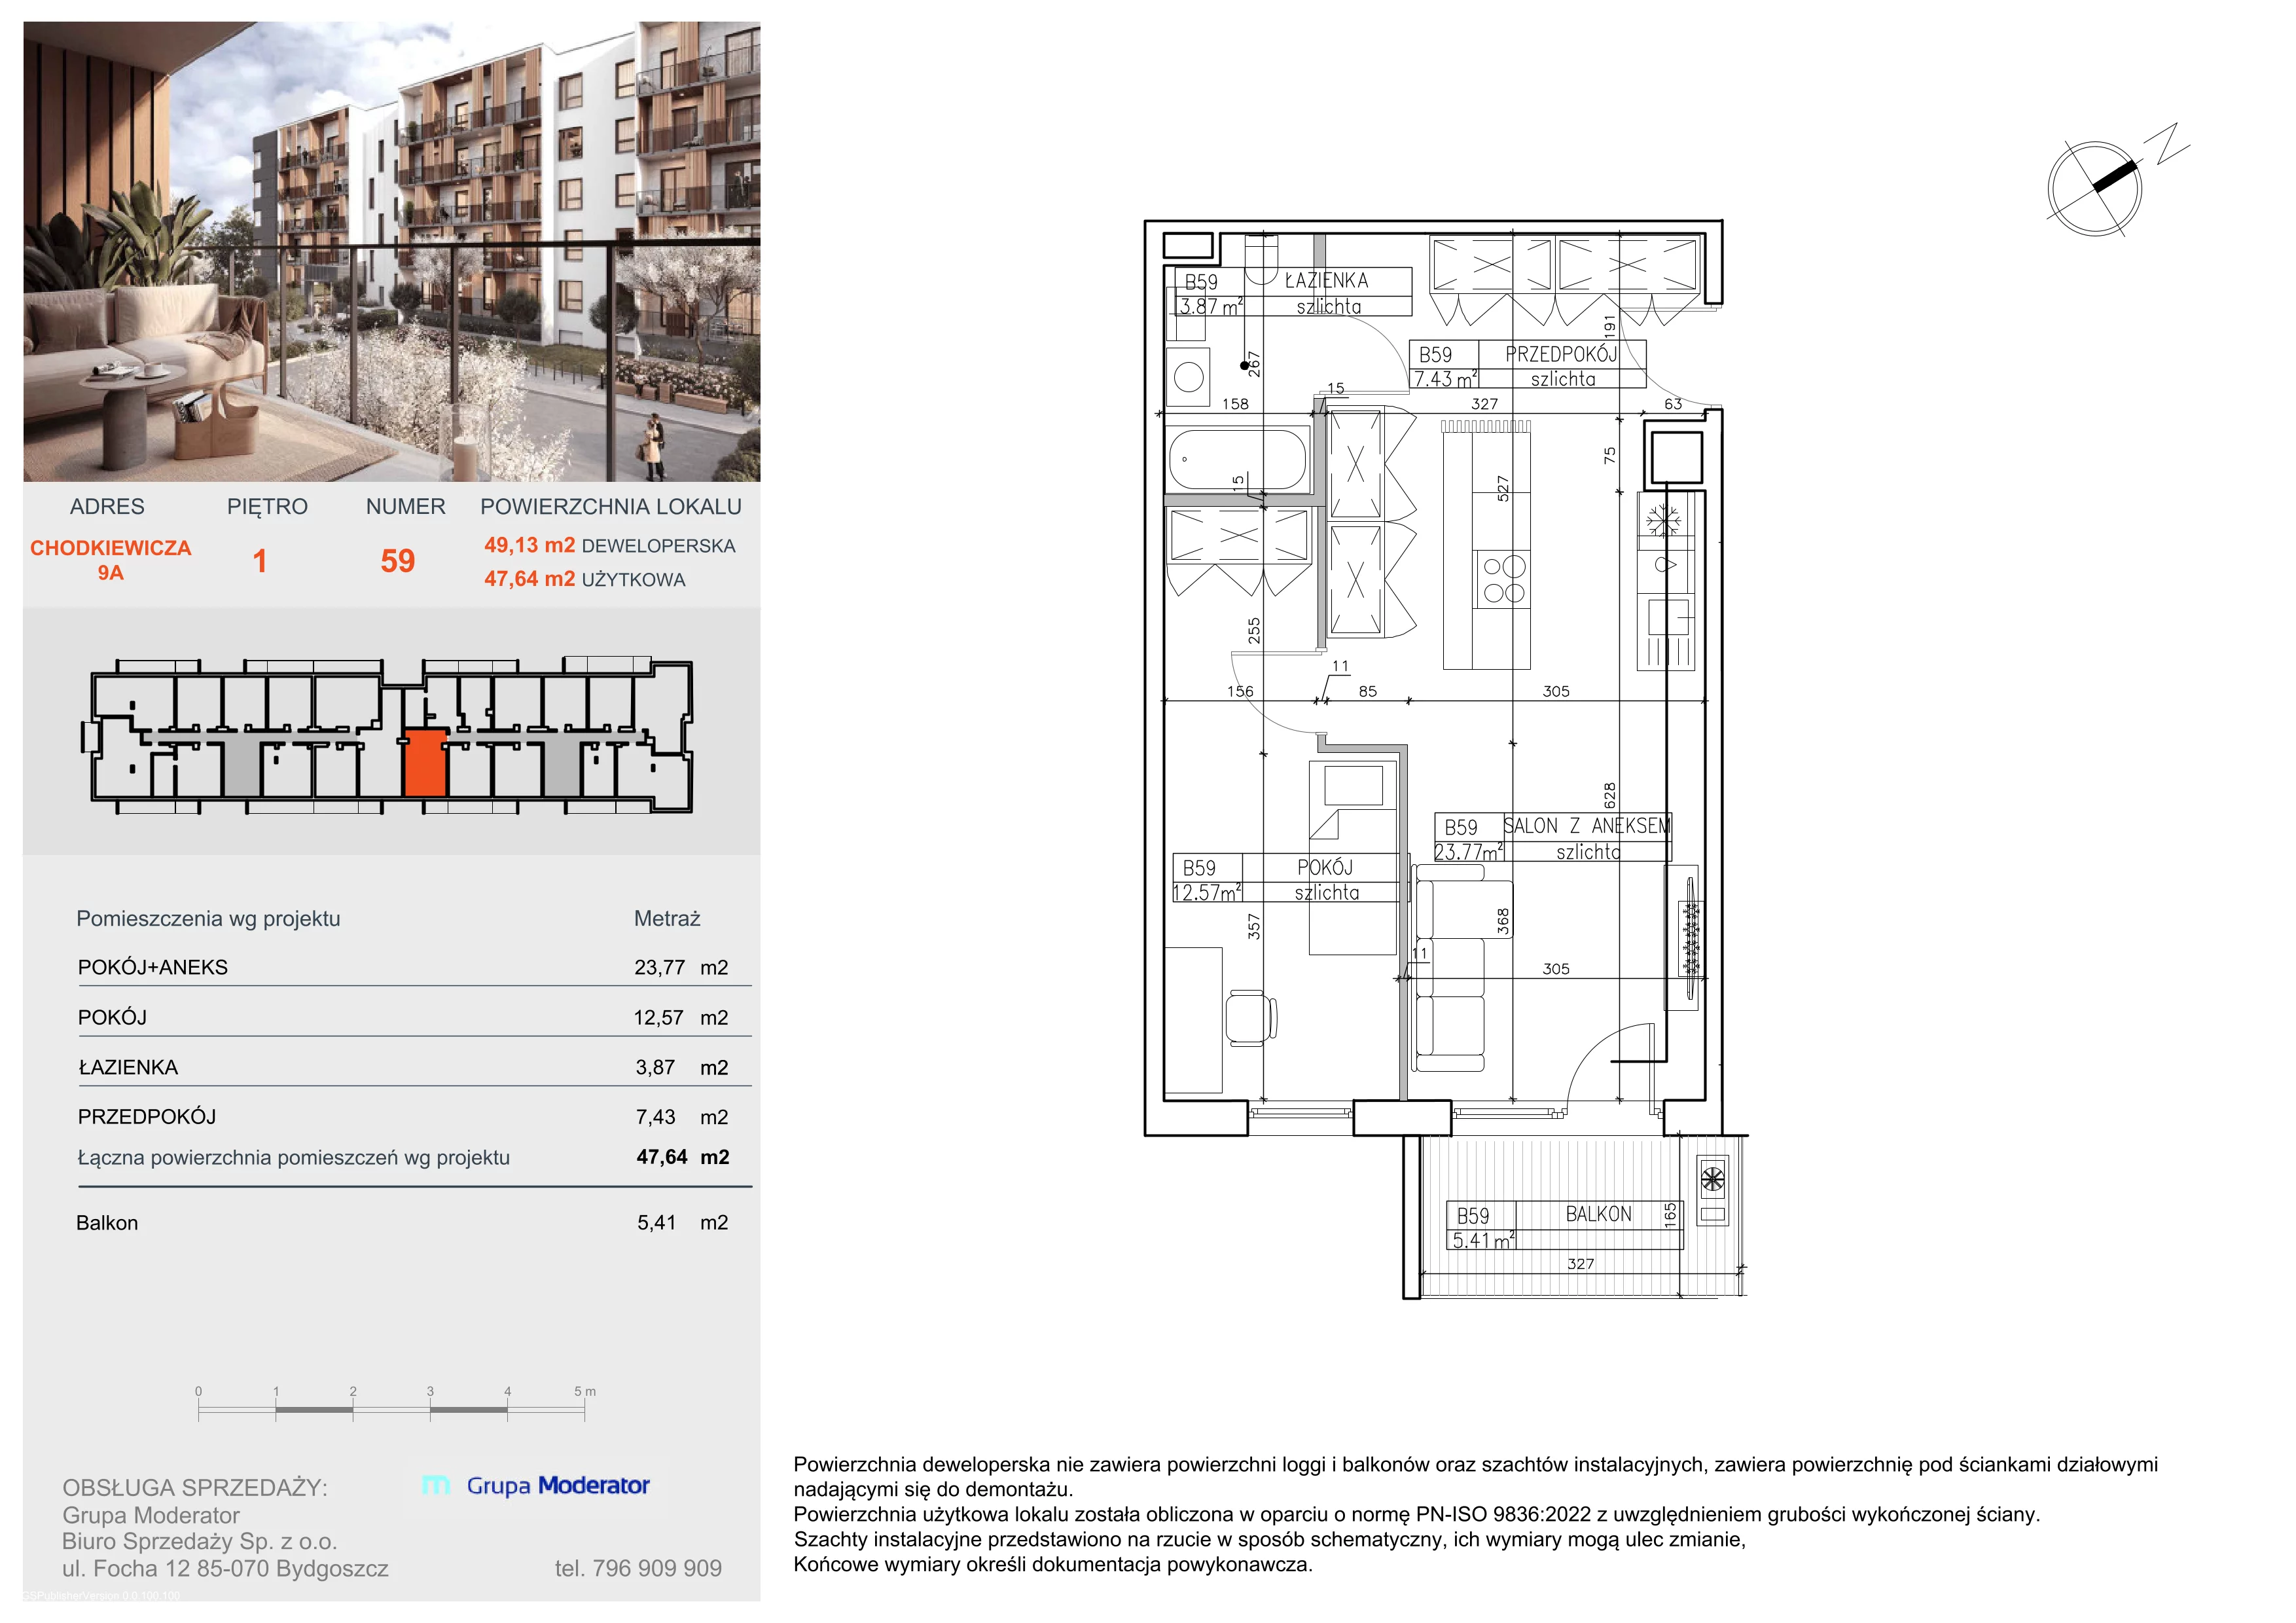Click the hallway wardrobe symbol at top
The width and height of the screenshot is (2296, 1623).
pos(1565,281)
